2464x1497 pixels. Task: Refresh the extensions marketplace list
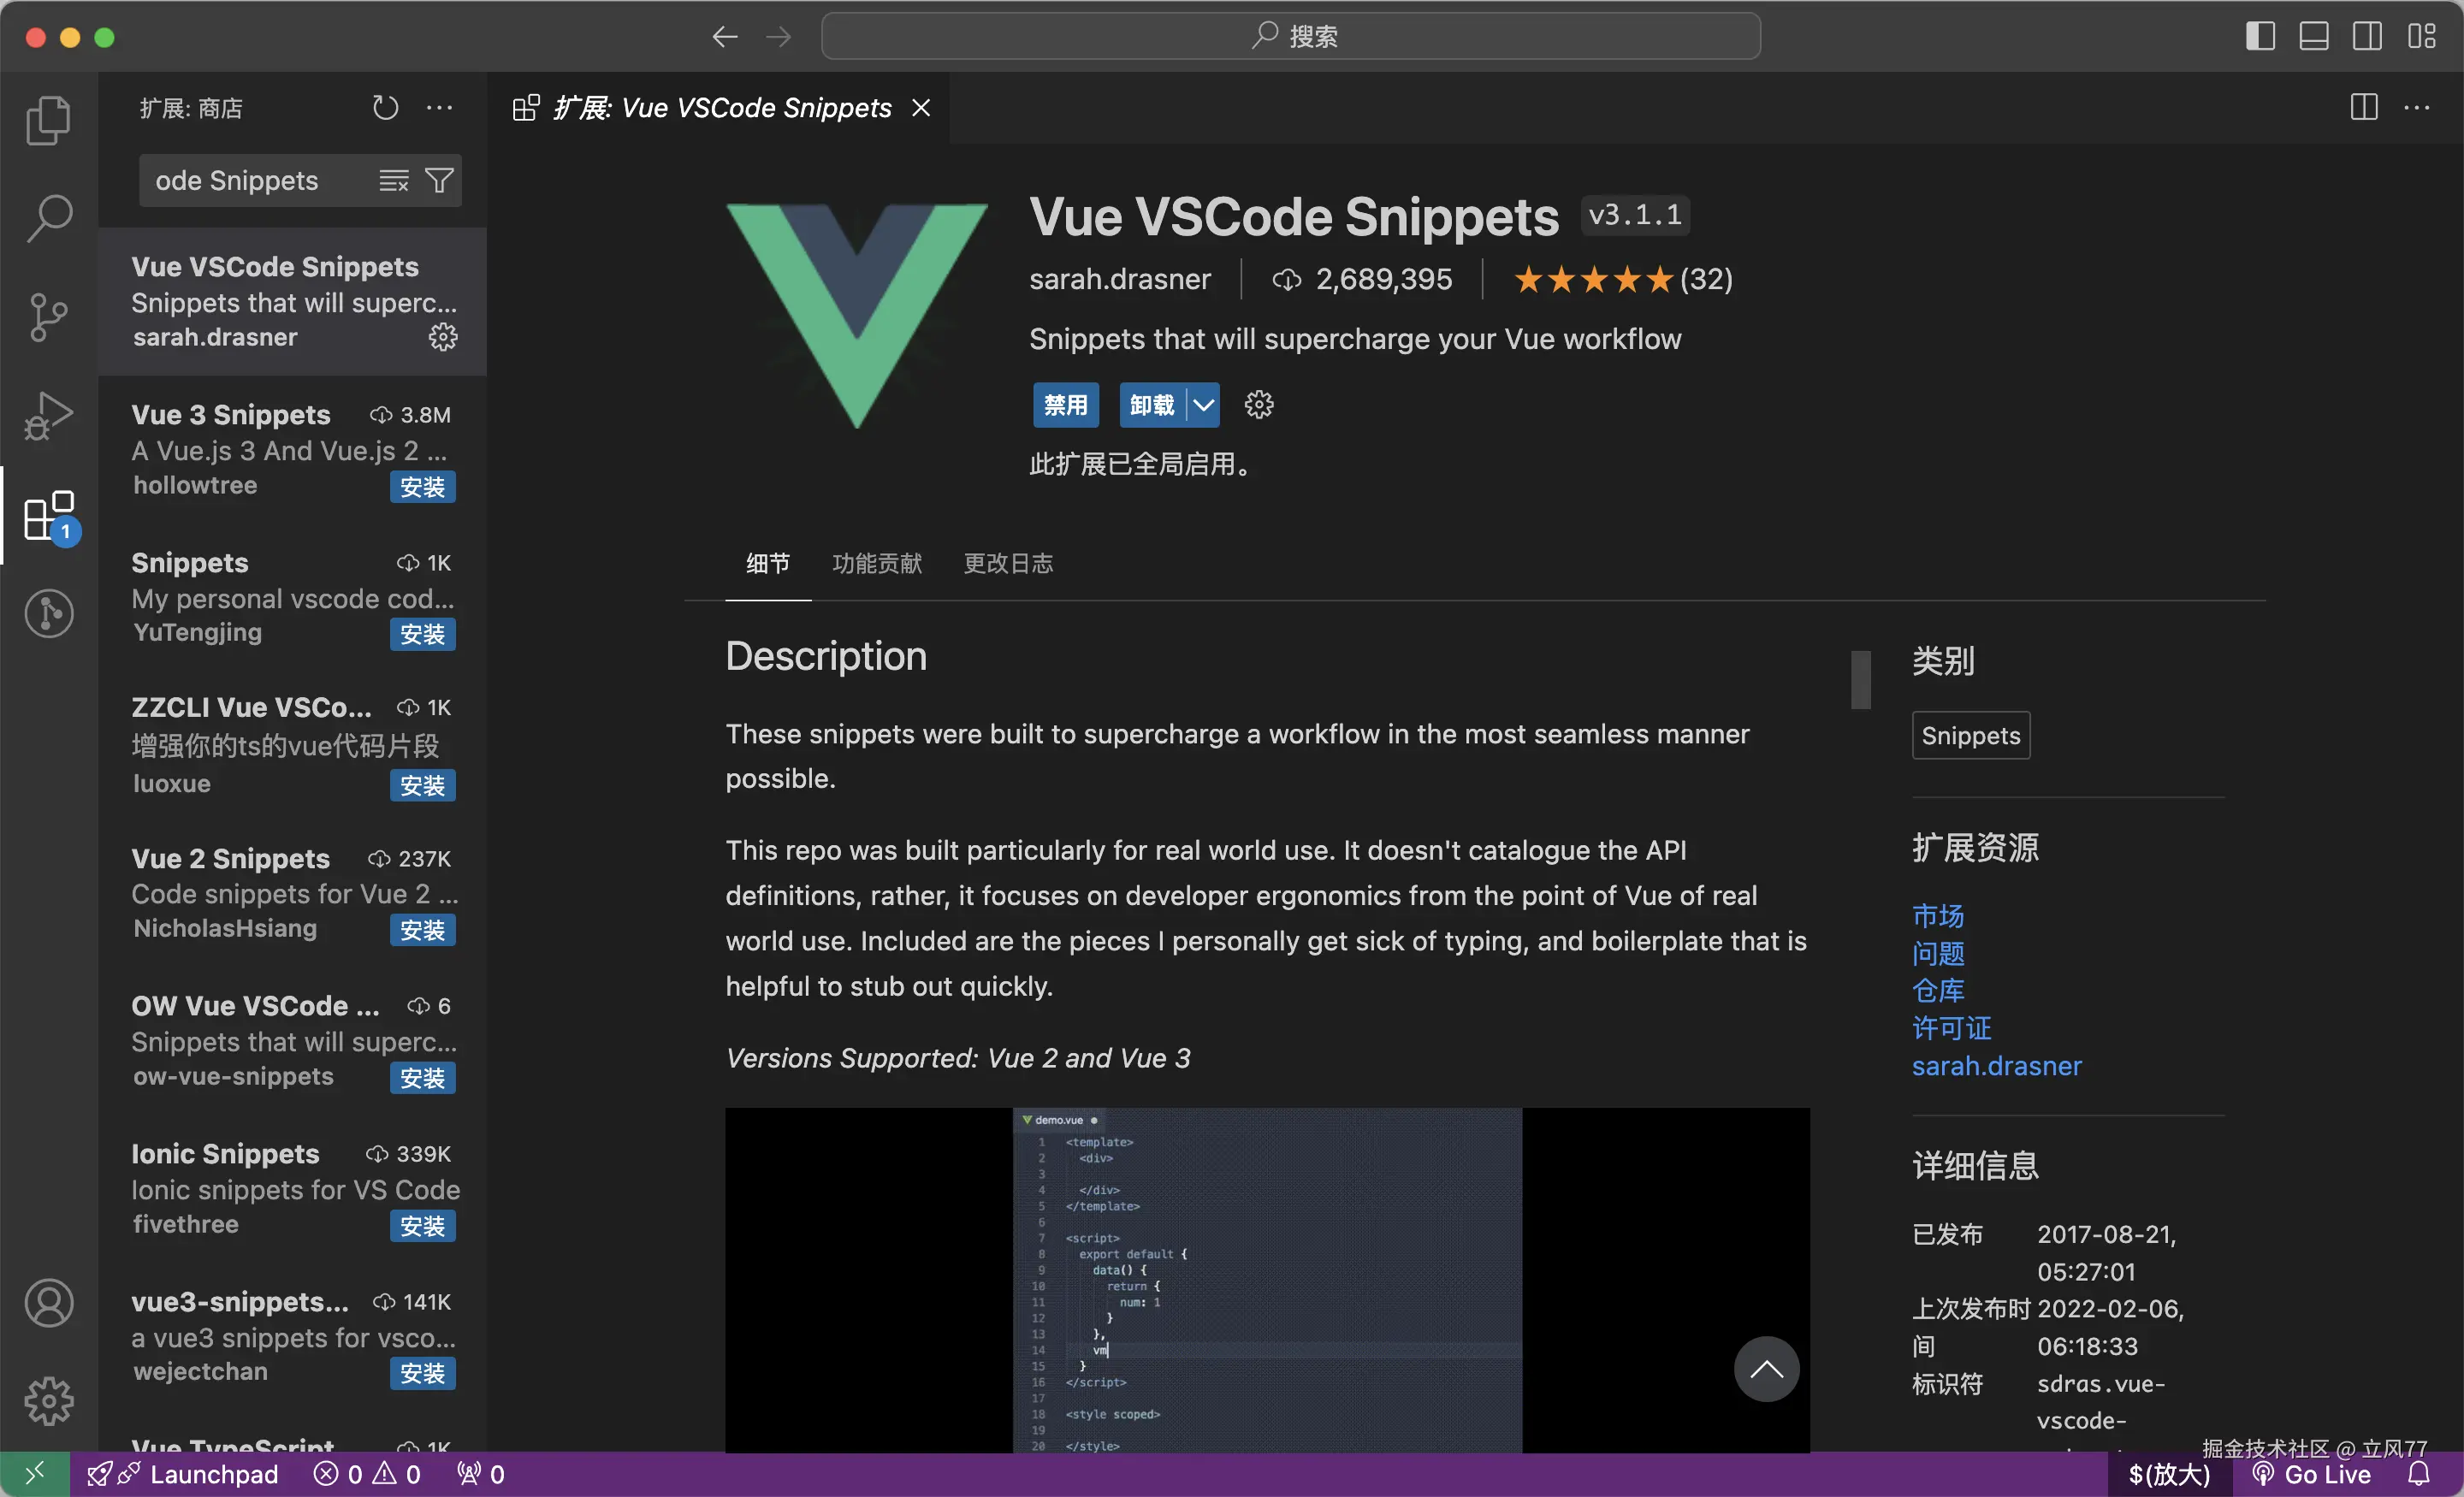pos(385,108)
